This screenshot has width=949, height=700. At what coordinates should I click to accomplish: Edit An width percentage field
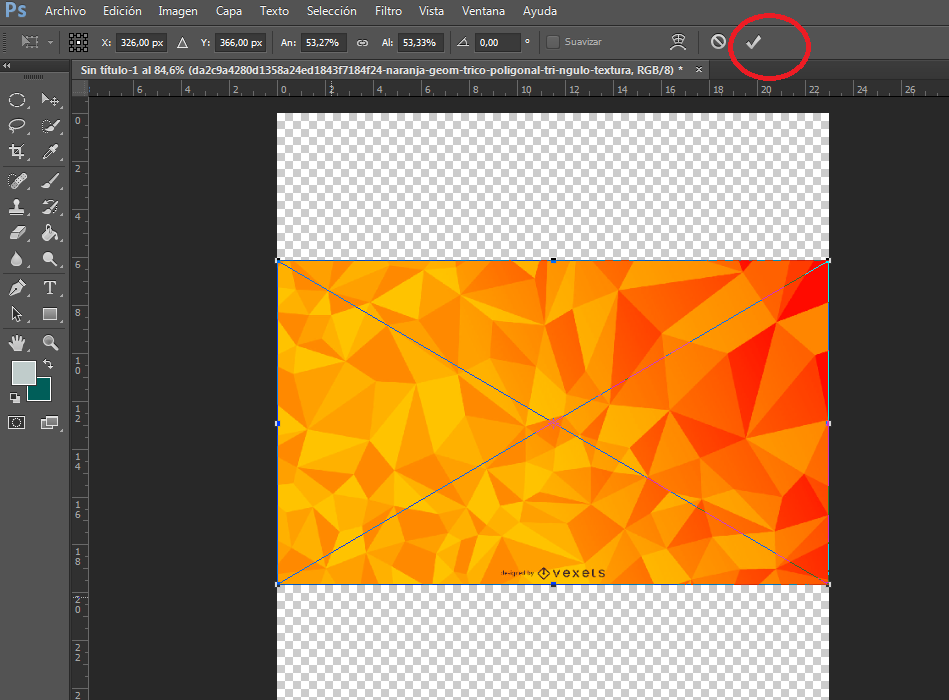[323, 43]
